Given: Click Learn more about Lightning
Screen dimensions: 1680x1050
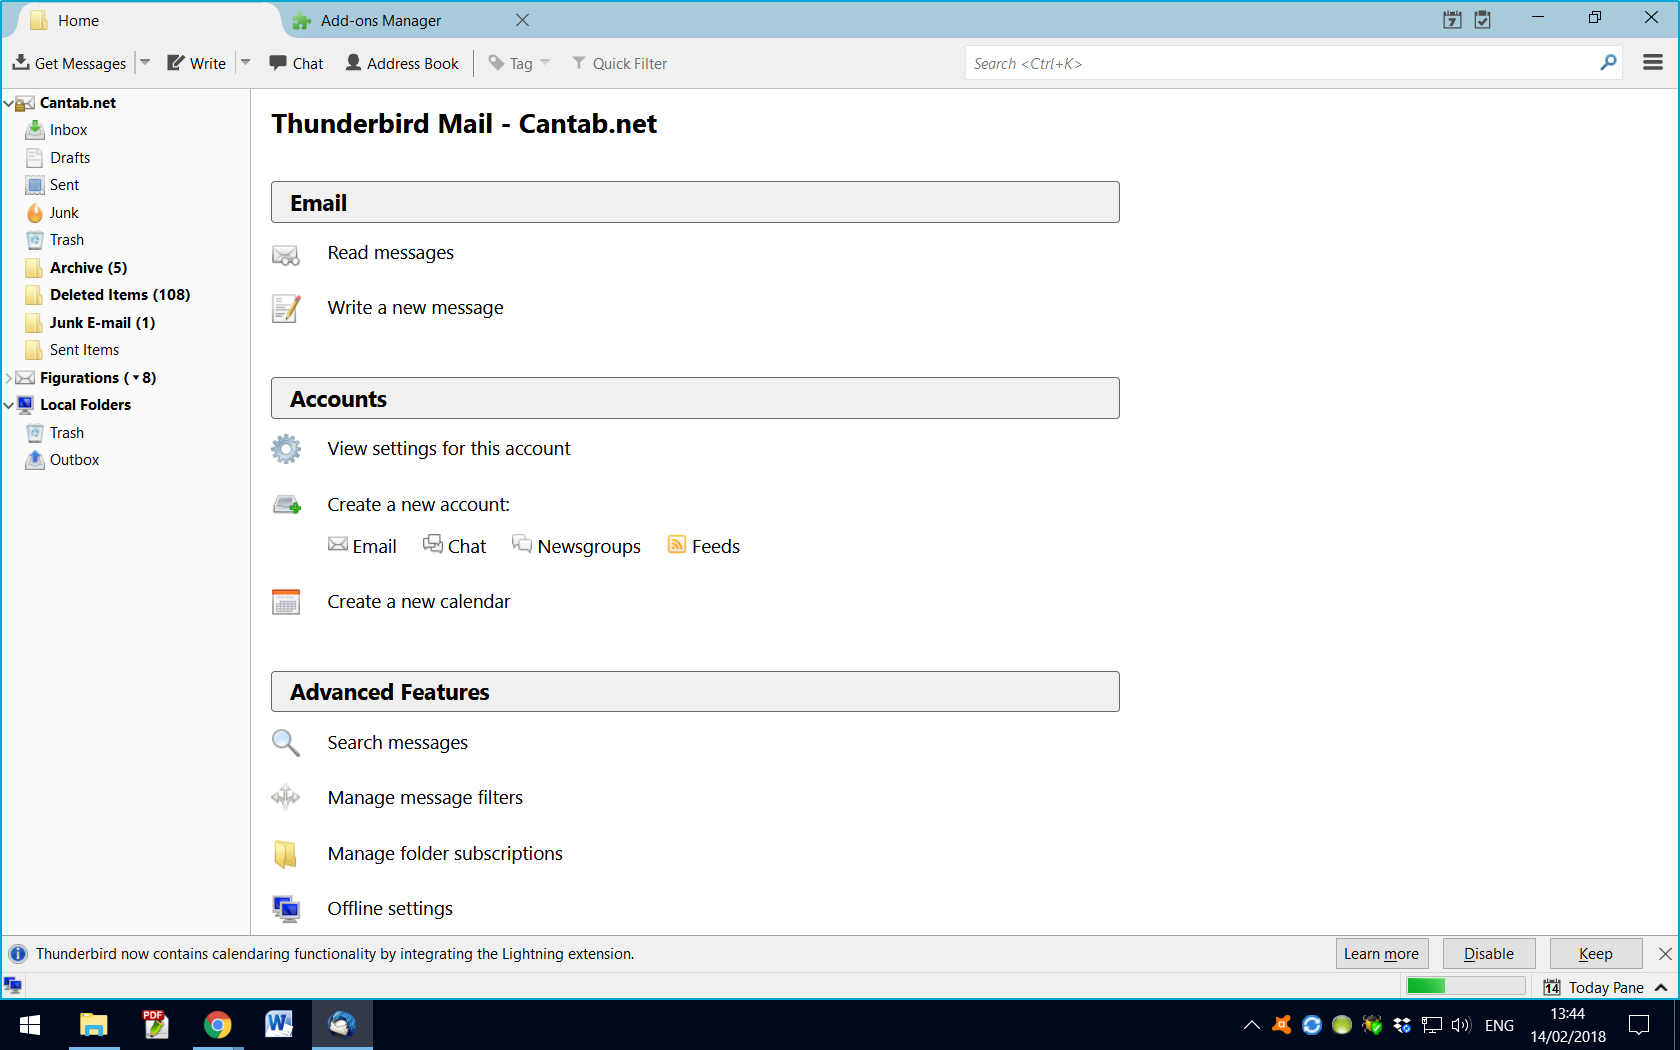Looking at the screenshot, I should (1382, 953).
